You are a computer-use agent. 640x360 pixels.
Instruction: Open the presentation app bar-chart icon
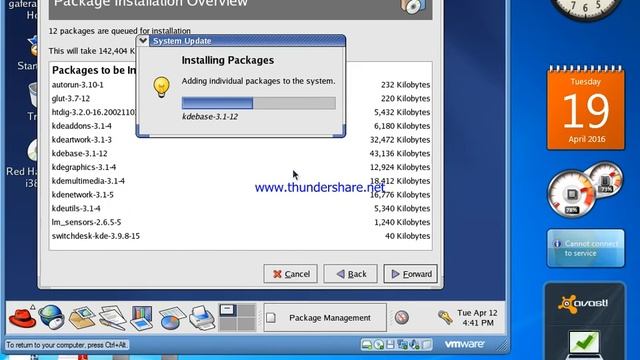141,318
